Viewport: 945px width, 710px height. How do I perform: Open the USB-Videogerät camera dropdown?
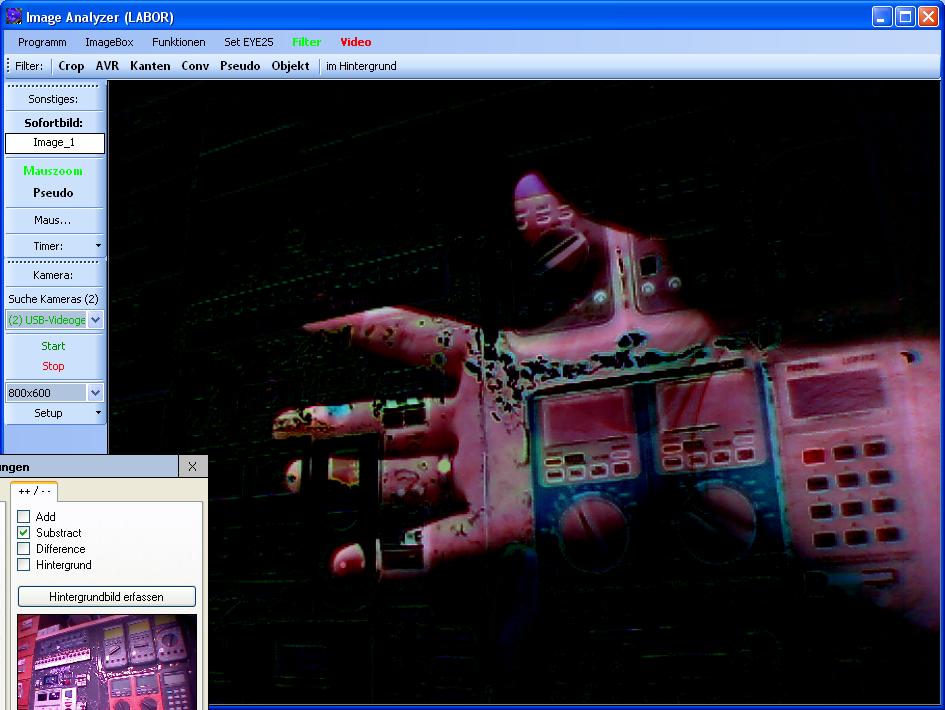point(96,320)
